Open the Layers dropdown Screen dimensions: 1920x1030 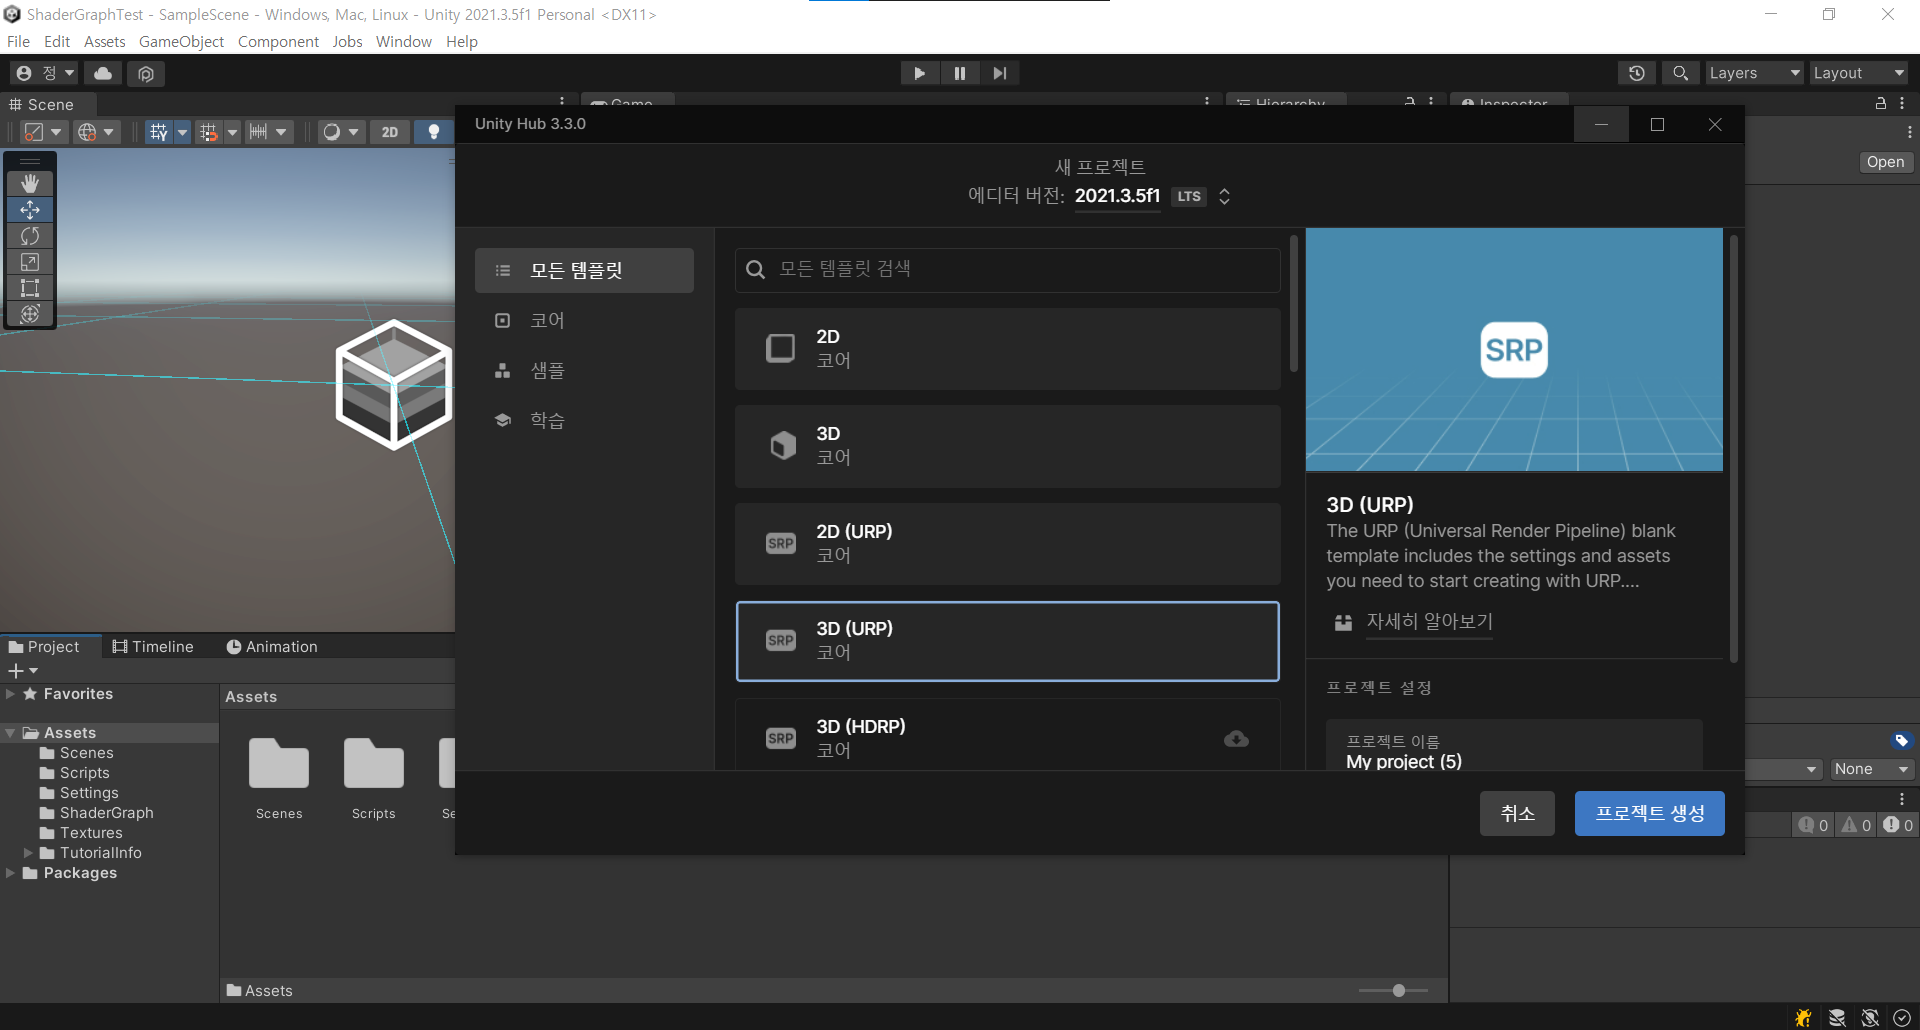[1754, 73]
